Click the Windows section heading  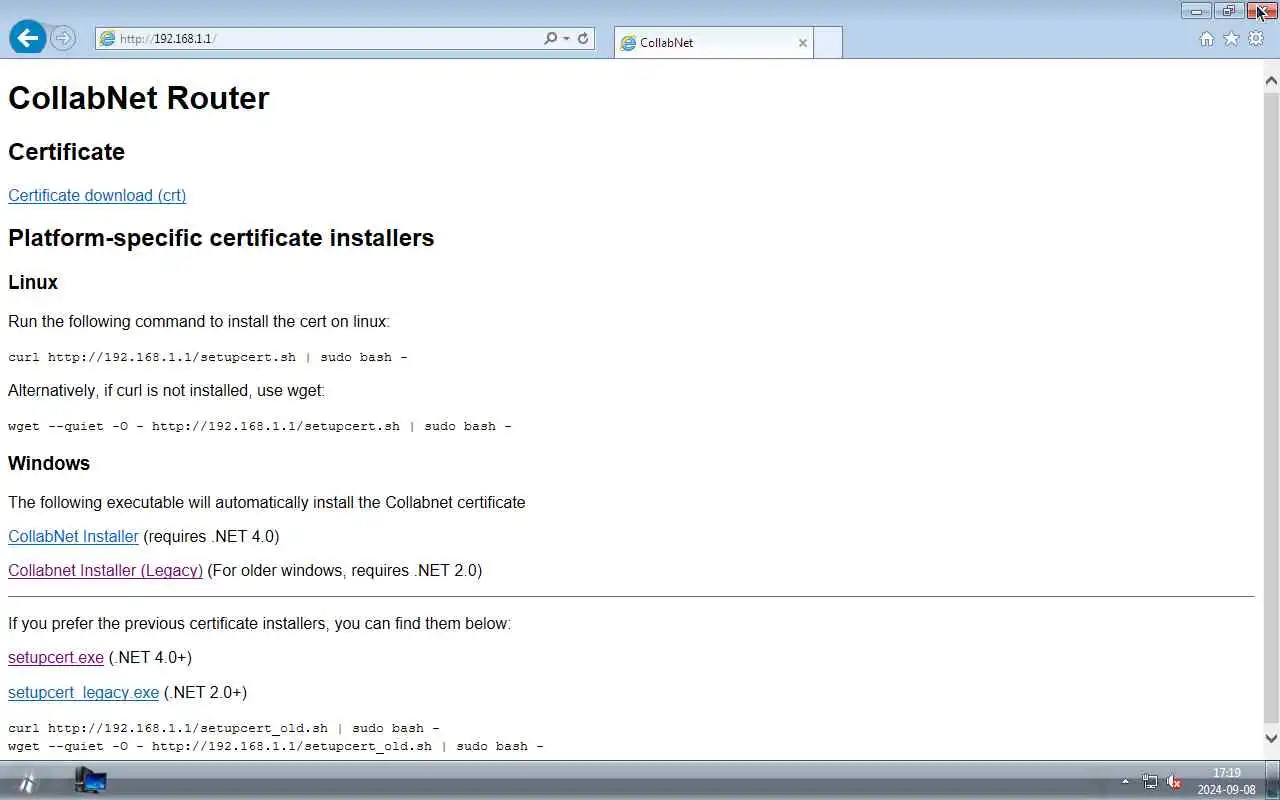point(49,463)
